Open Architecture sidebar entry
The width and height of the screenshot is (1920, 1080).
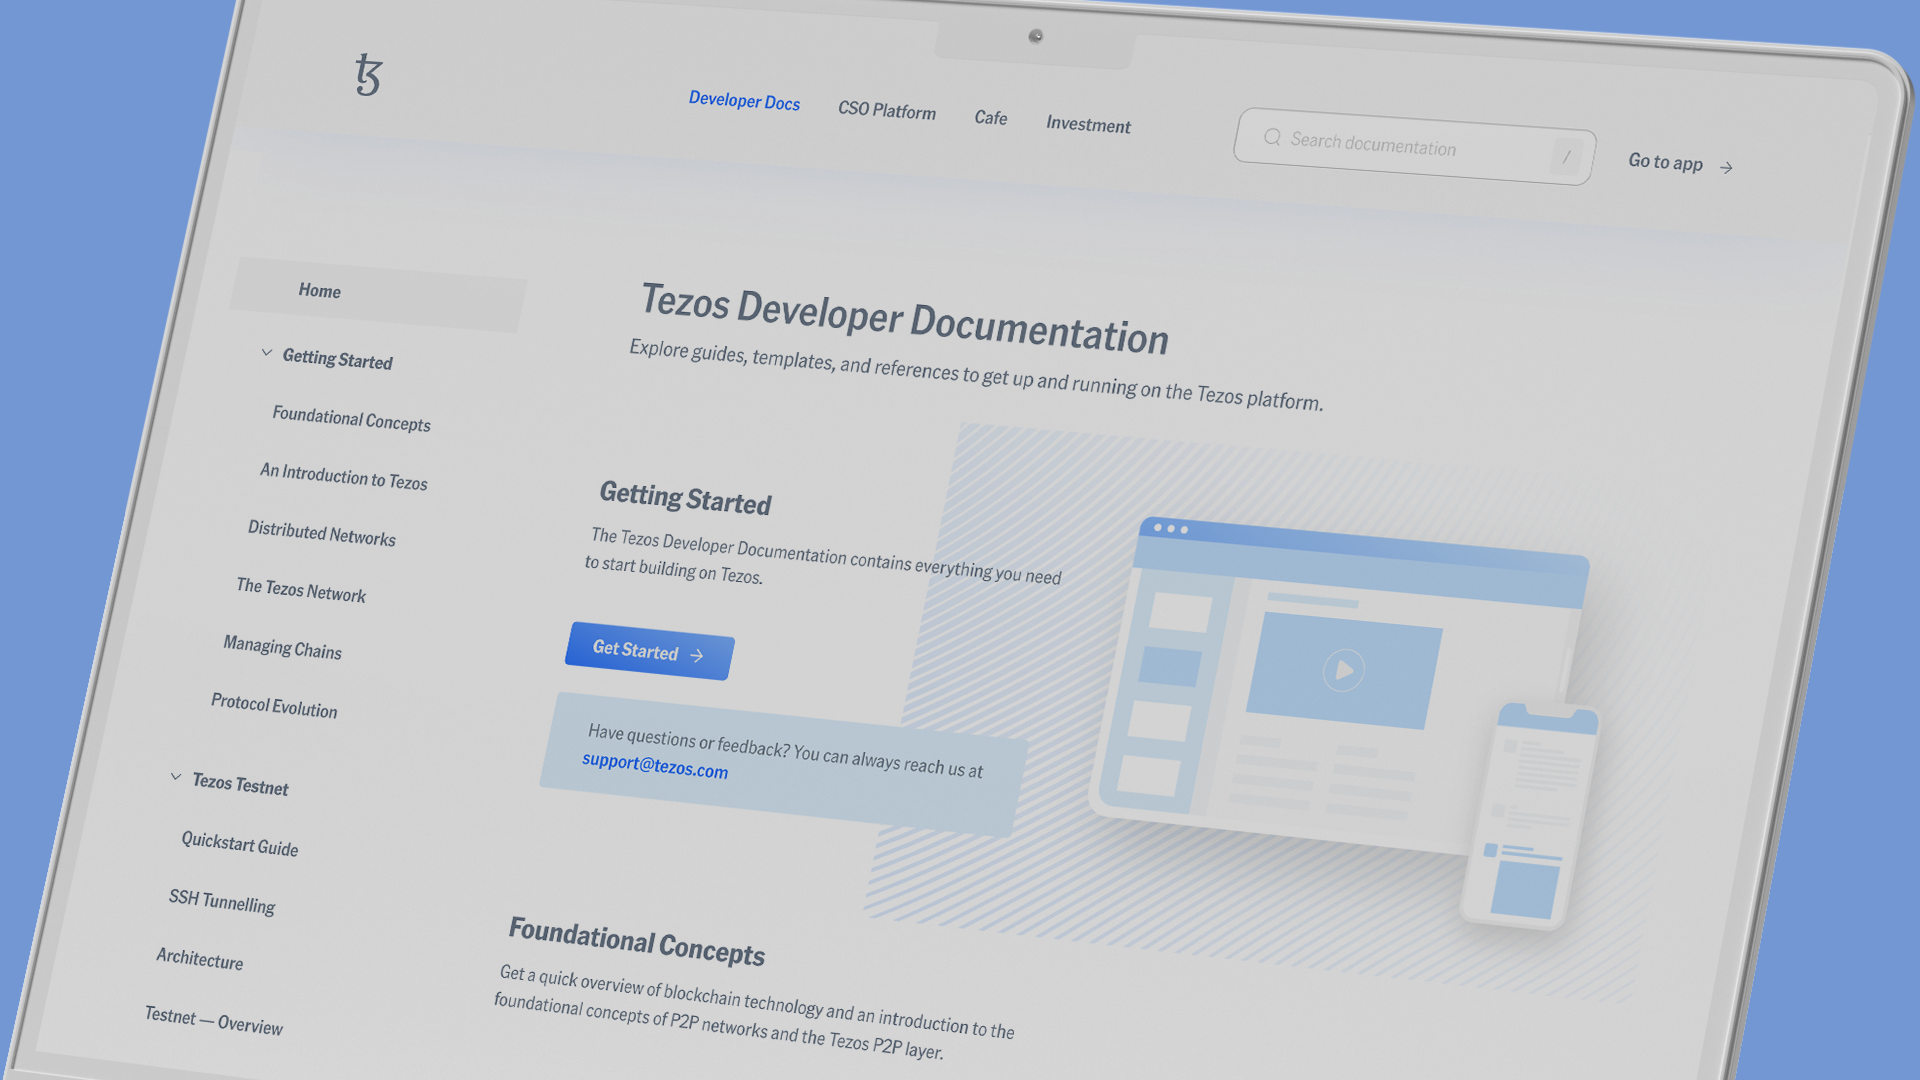pyautogui.click(x=199, y=958)
